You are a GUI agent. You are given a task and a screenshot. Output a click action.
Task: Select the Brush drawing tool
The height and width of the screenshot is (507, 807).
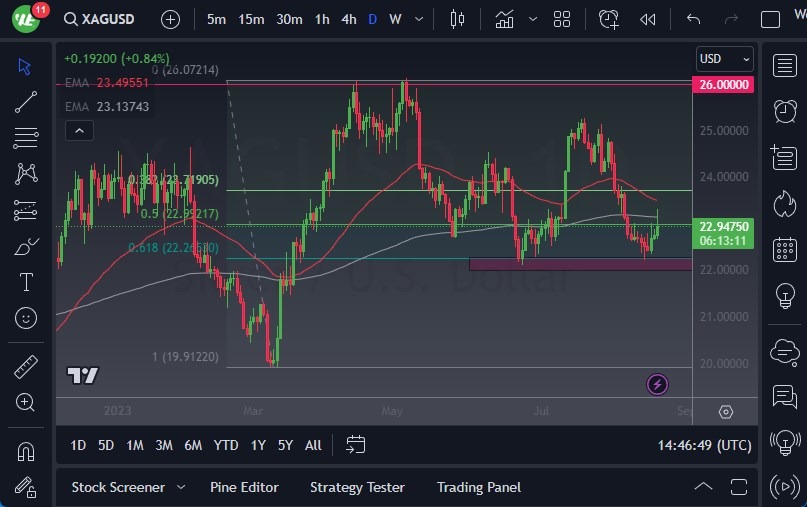point(26,246)
